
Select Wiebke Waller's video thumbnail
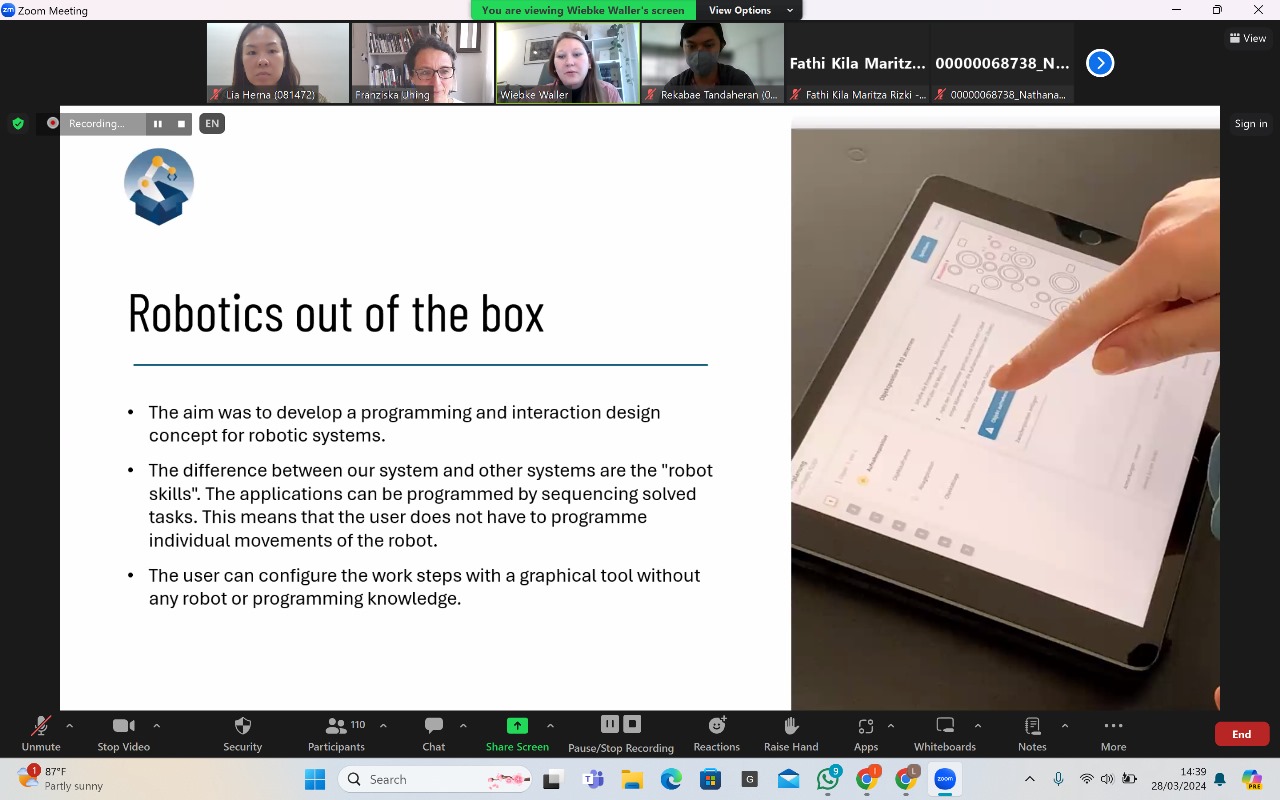pyautogui.click(x=568, y=63)
